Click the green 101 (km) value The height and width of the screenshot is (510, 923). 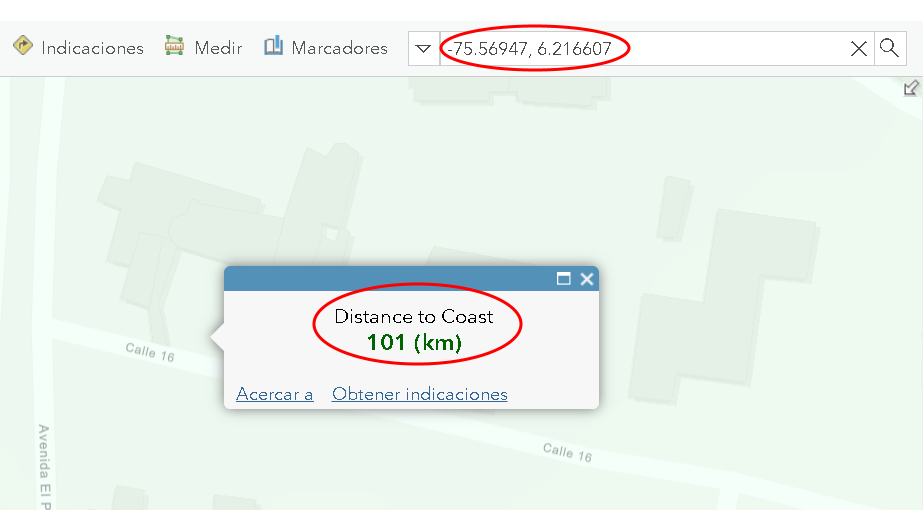tap(414, 342)
